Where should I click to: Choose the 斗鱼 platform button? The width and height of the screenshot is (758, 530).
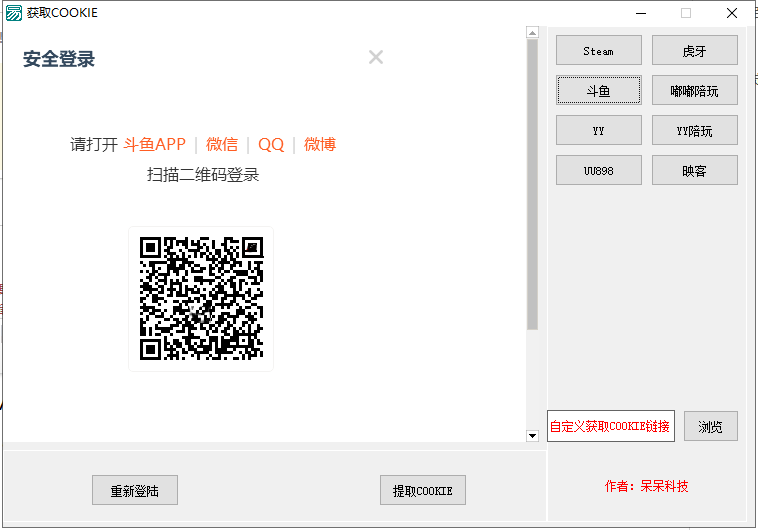point(598,90)
